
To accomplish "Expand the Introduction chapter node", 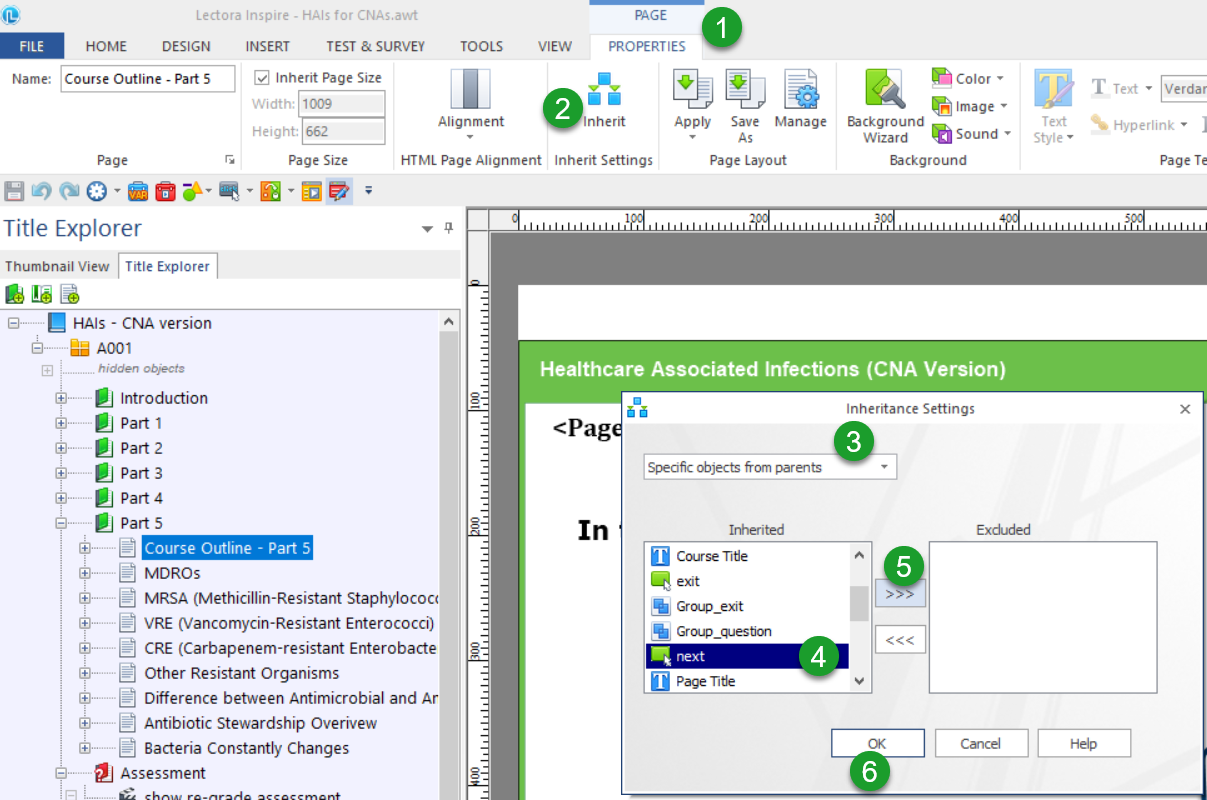I will click(61, 398).
